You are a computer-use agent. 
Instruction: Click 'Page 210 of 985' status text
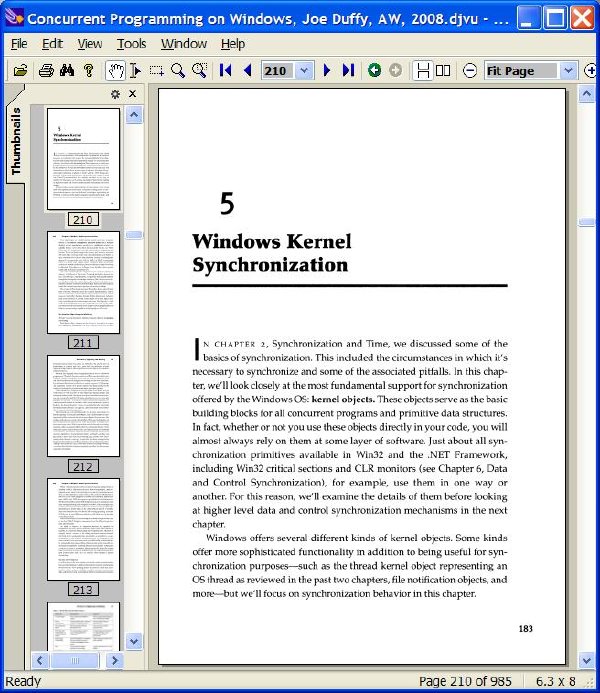[465, 681]
